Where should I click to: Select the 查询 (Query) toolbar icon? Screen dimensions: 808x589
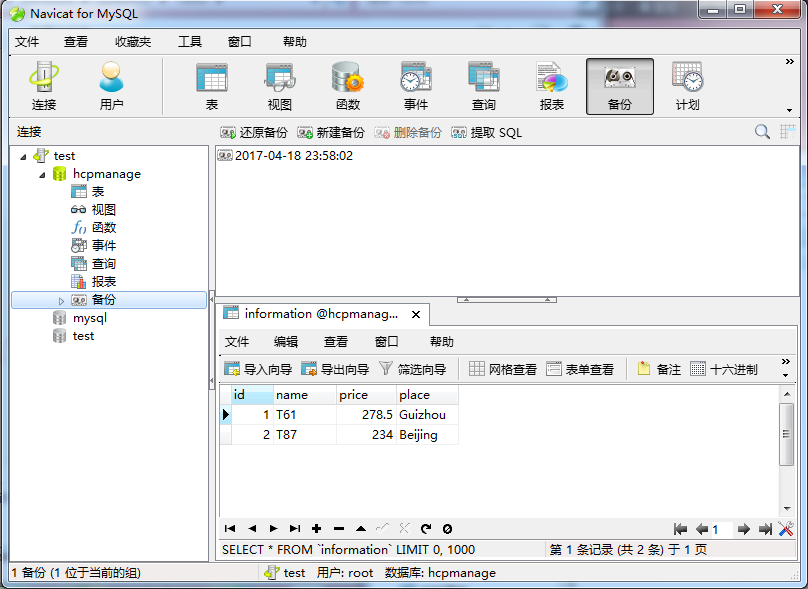(x=483, y=86)
